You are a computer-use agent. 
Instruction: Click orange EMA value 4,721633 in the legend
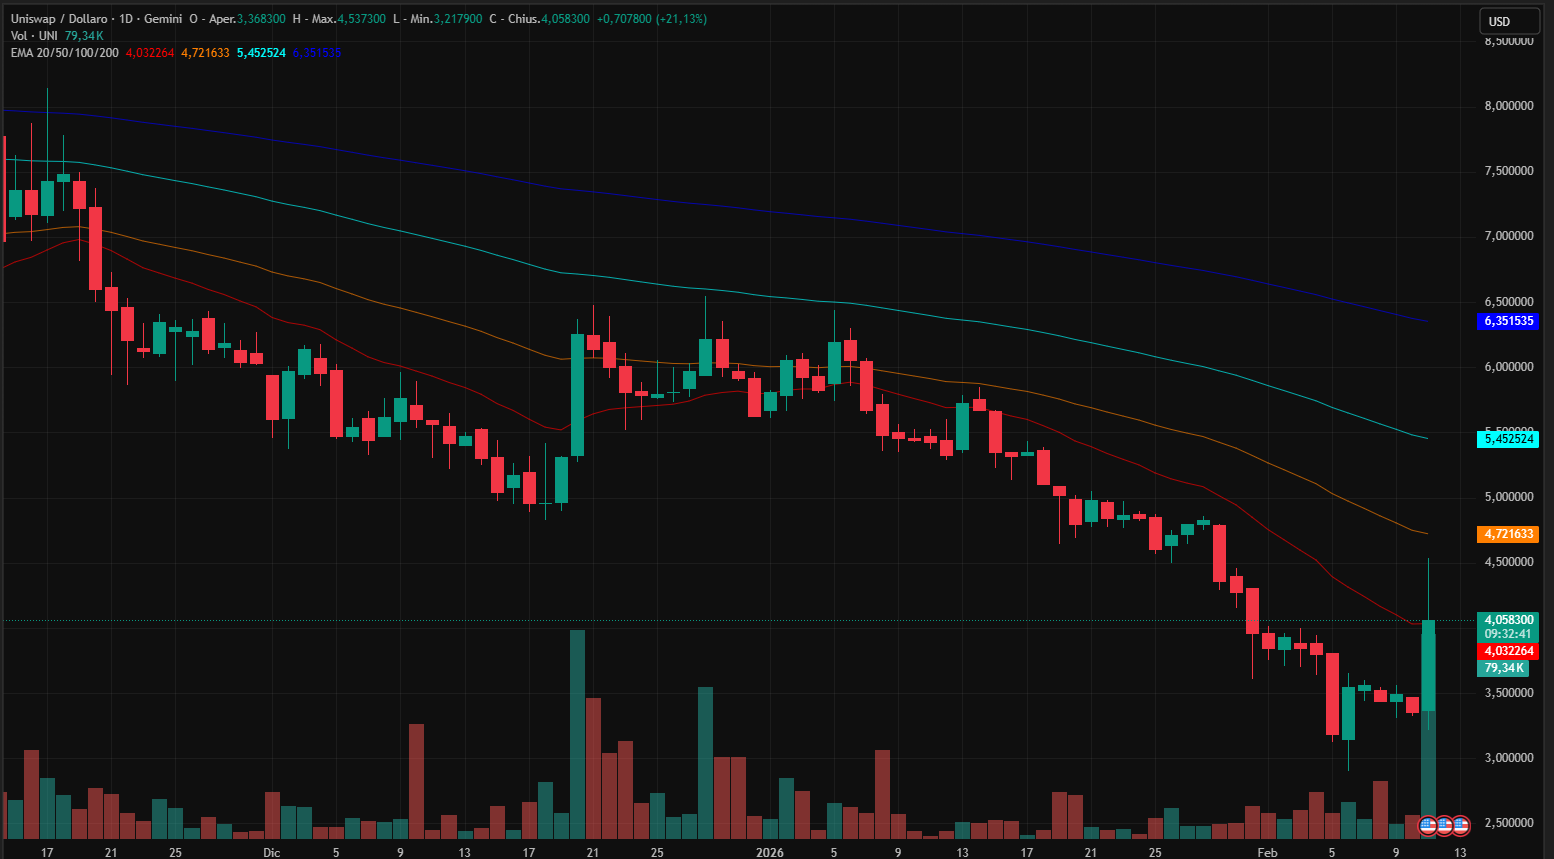pos(205,53)
